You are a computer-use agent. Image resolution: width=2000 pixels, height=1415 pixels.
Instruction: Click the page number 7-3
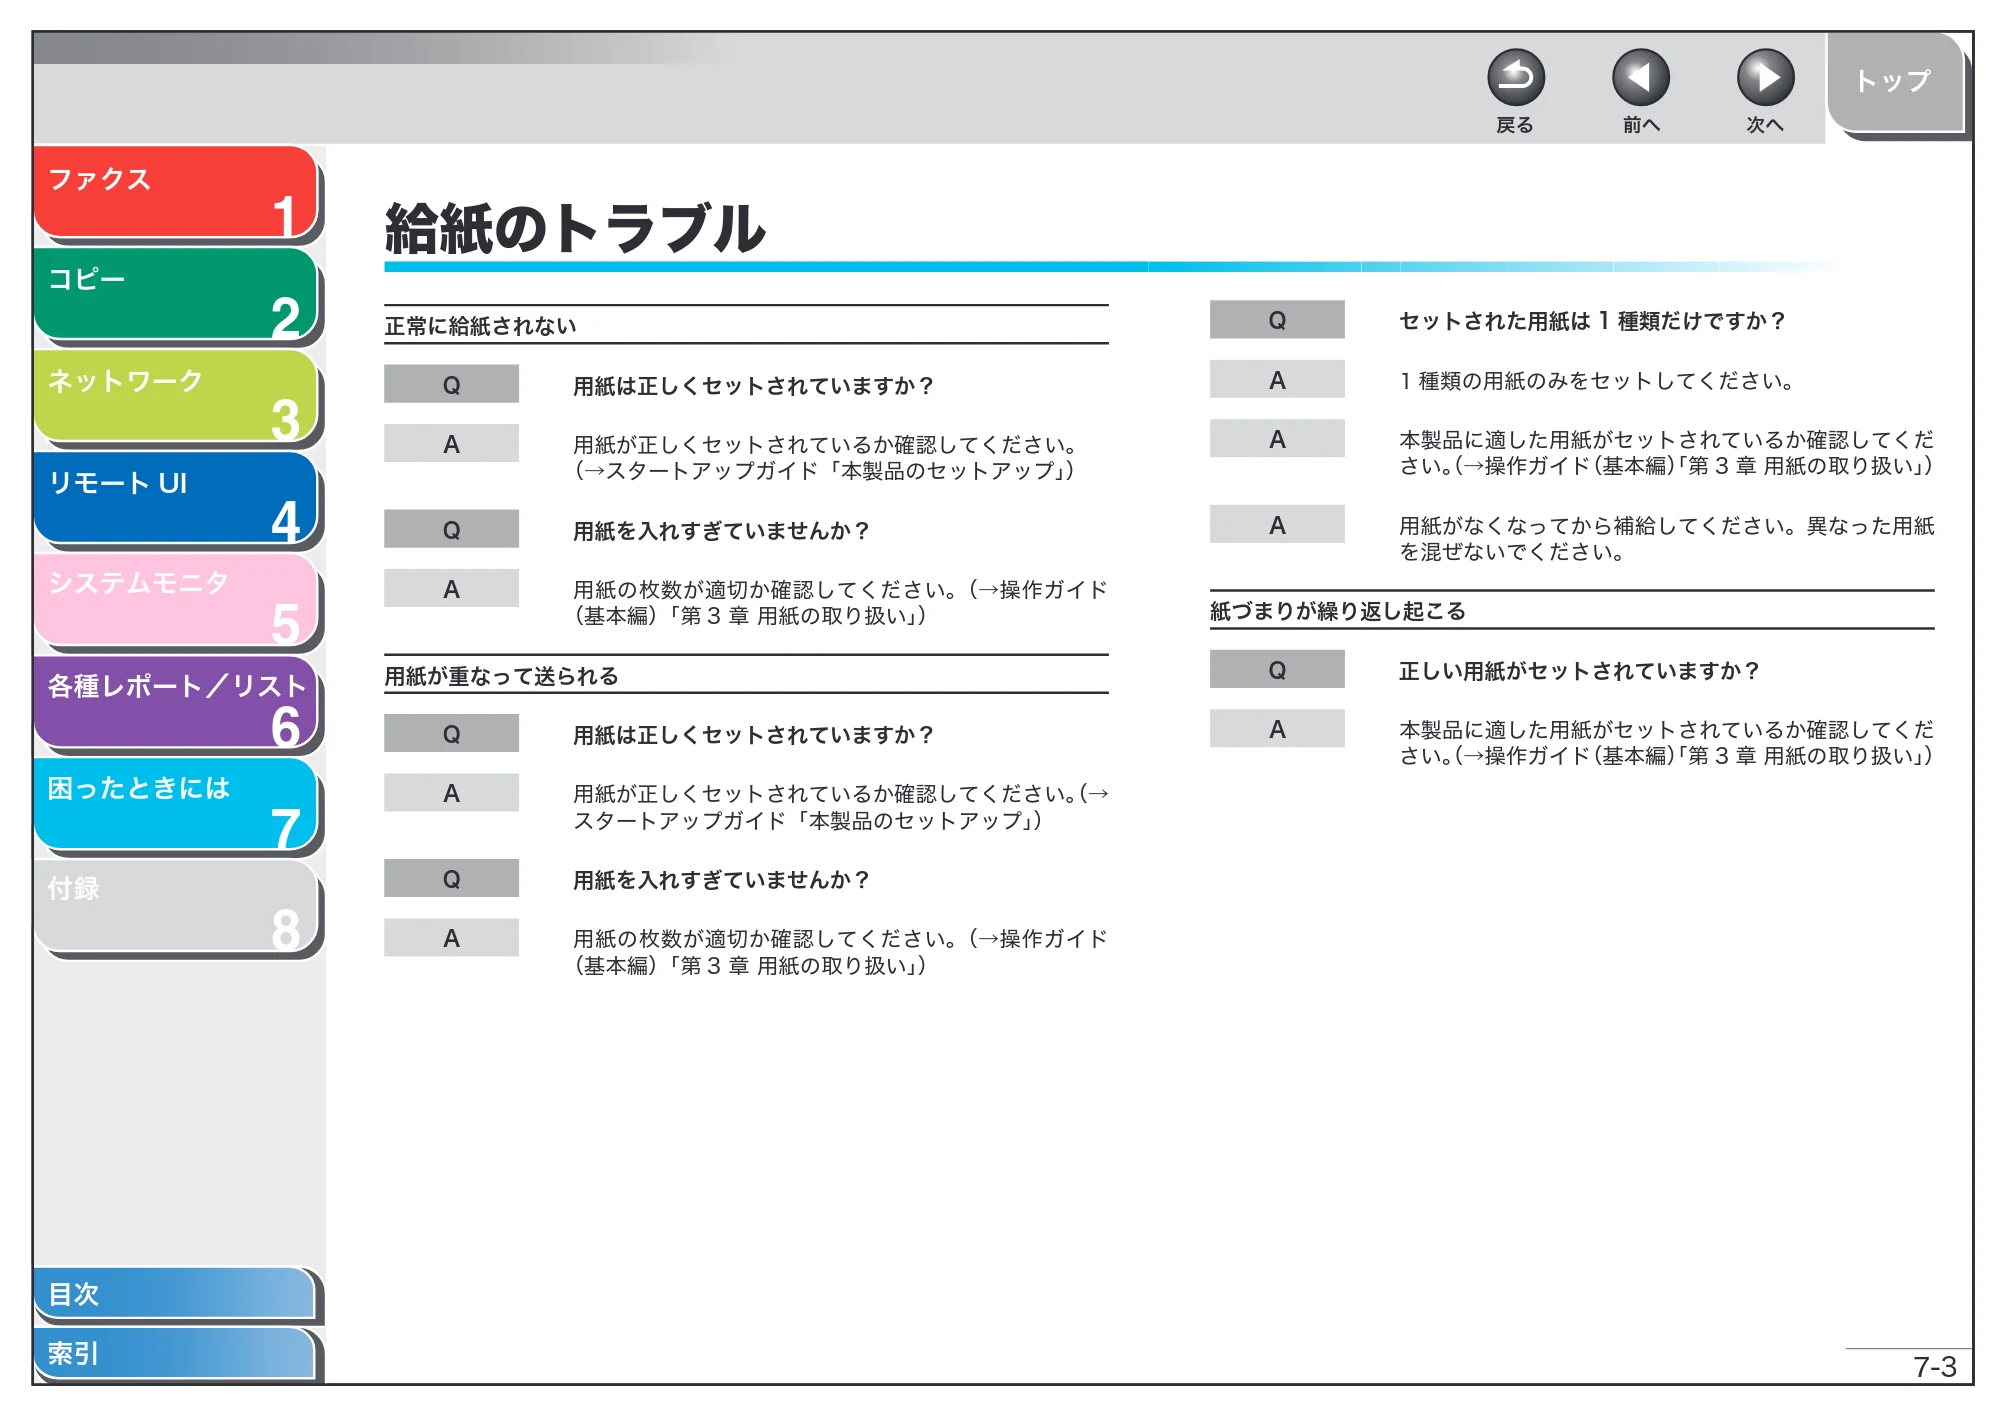(x=1934, y=1367)
